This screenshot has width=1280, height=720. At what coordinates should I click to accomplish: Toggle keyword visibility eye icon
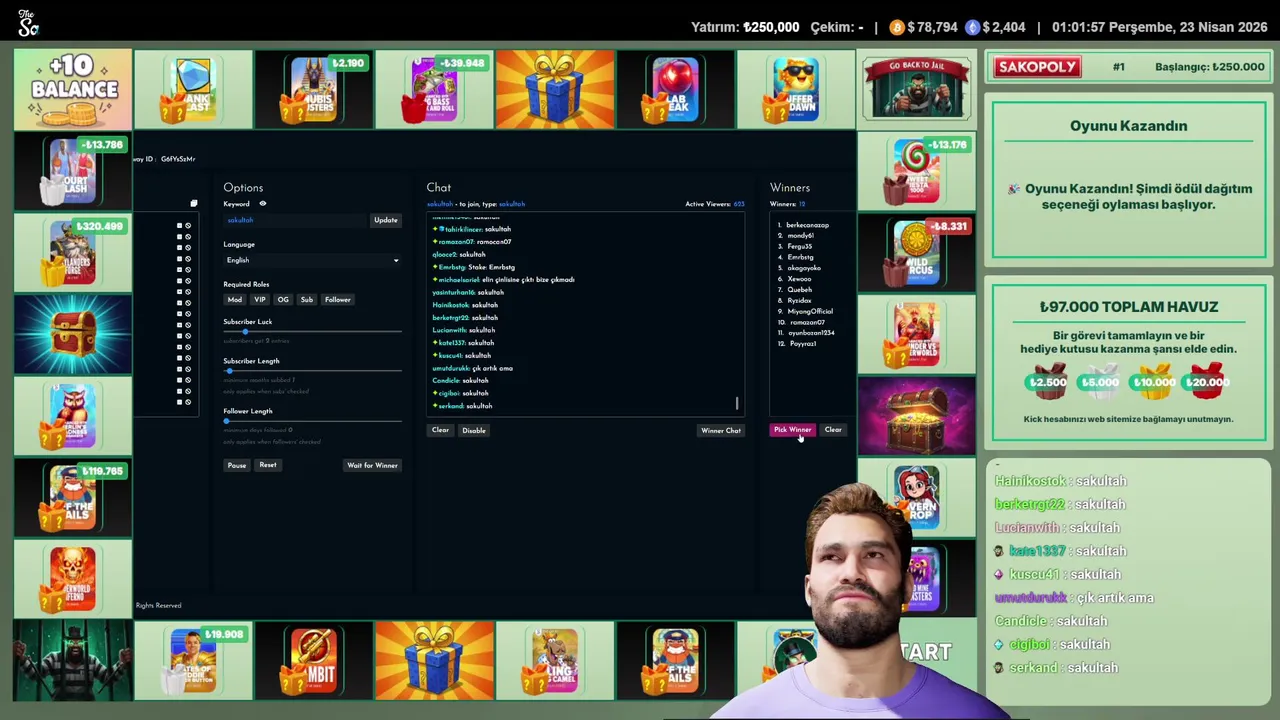point(263,203)
